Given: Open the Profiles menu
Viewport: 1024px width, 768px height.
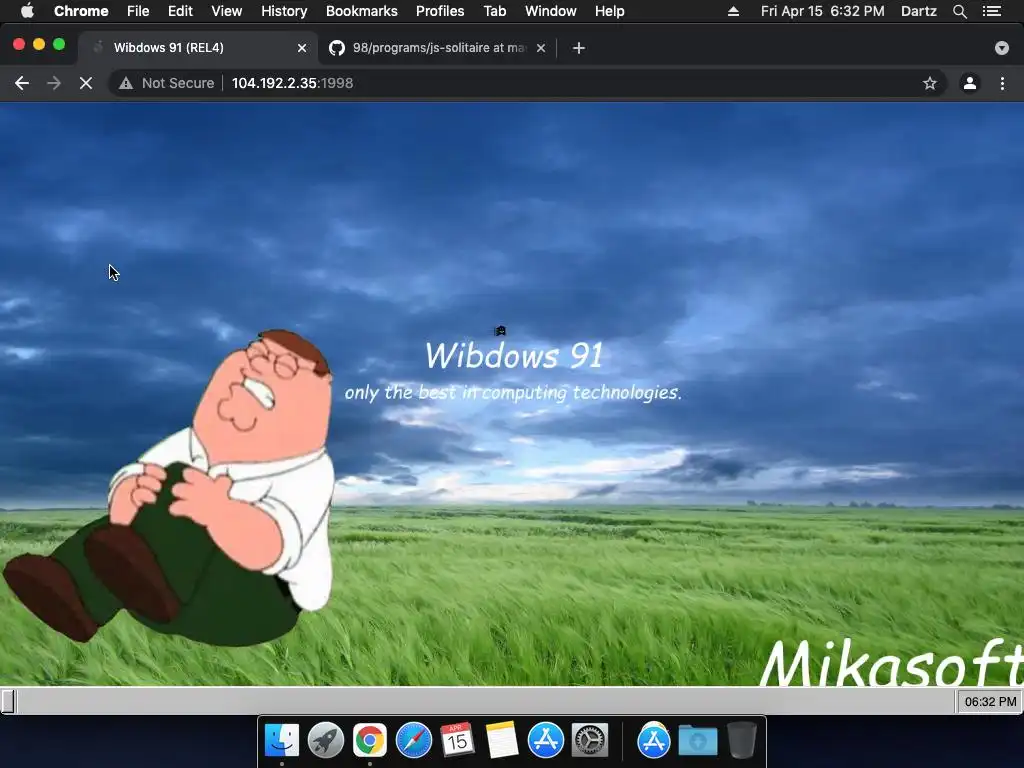Looking at the screenshot, I should click(440, 11).
